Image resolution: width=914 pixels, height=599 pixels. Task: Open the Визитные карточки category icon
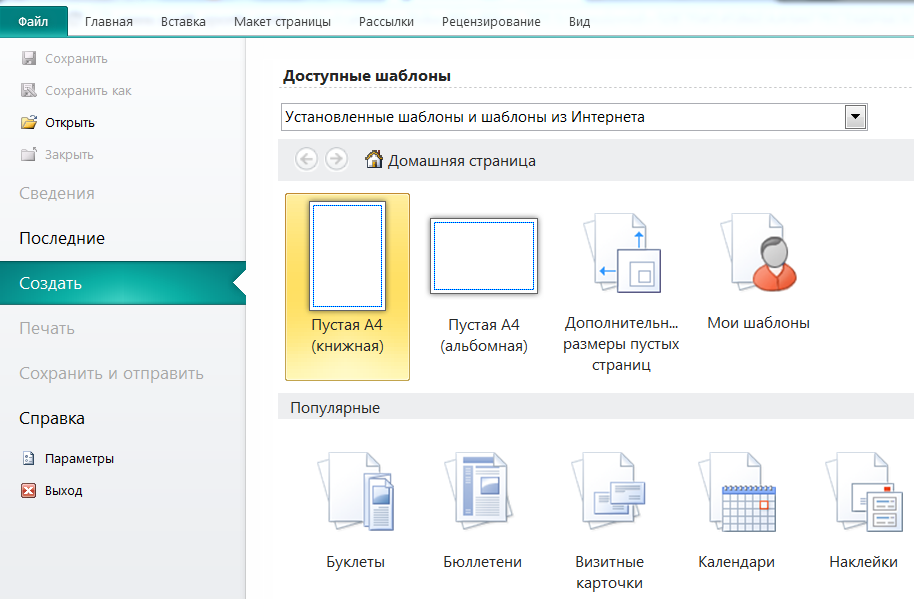[609, 491]
